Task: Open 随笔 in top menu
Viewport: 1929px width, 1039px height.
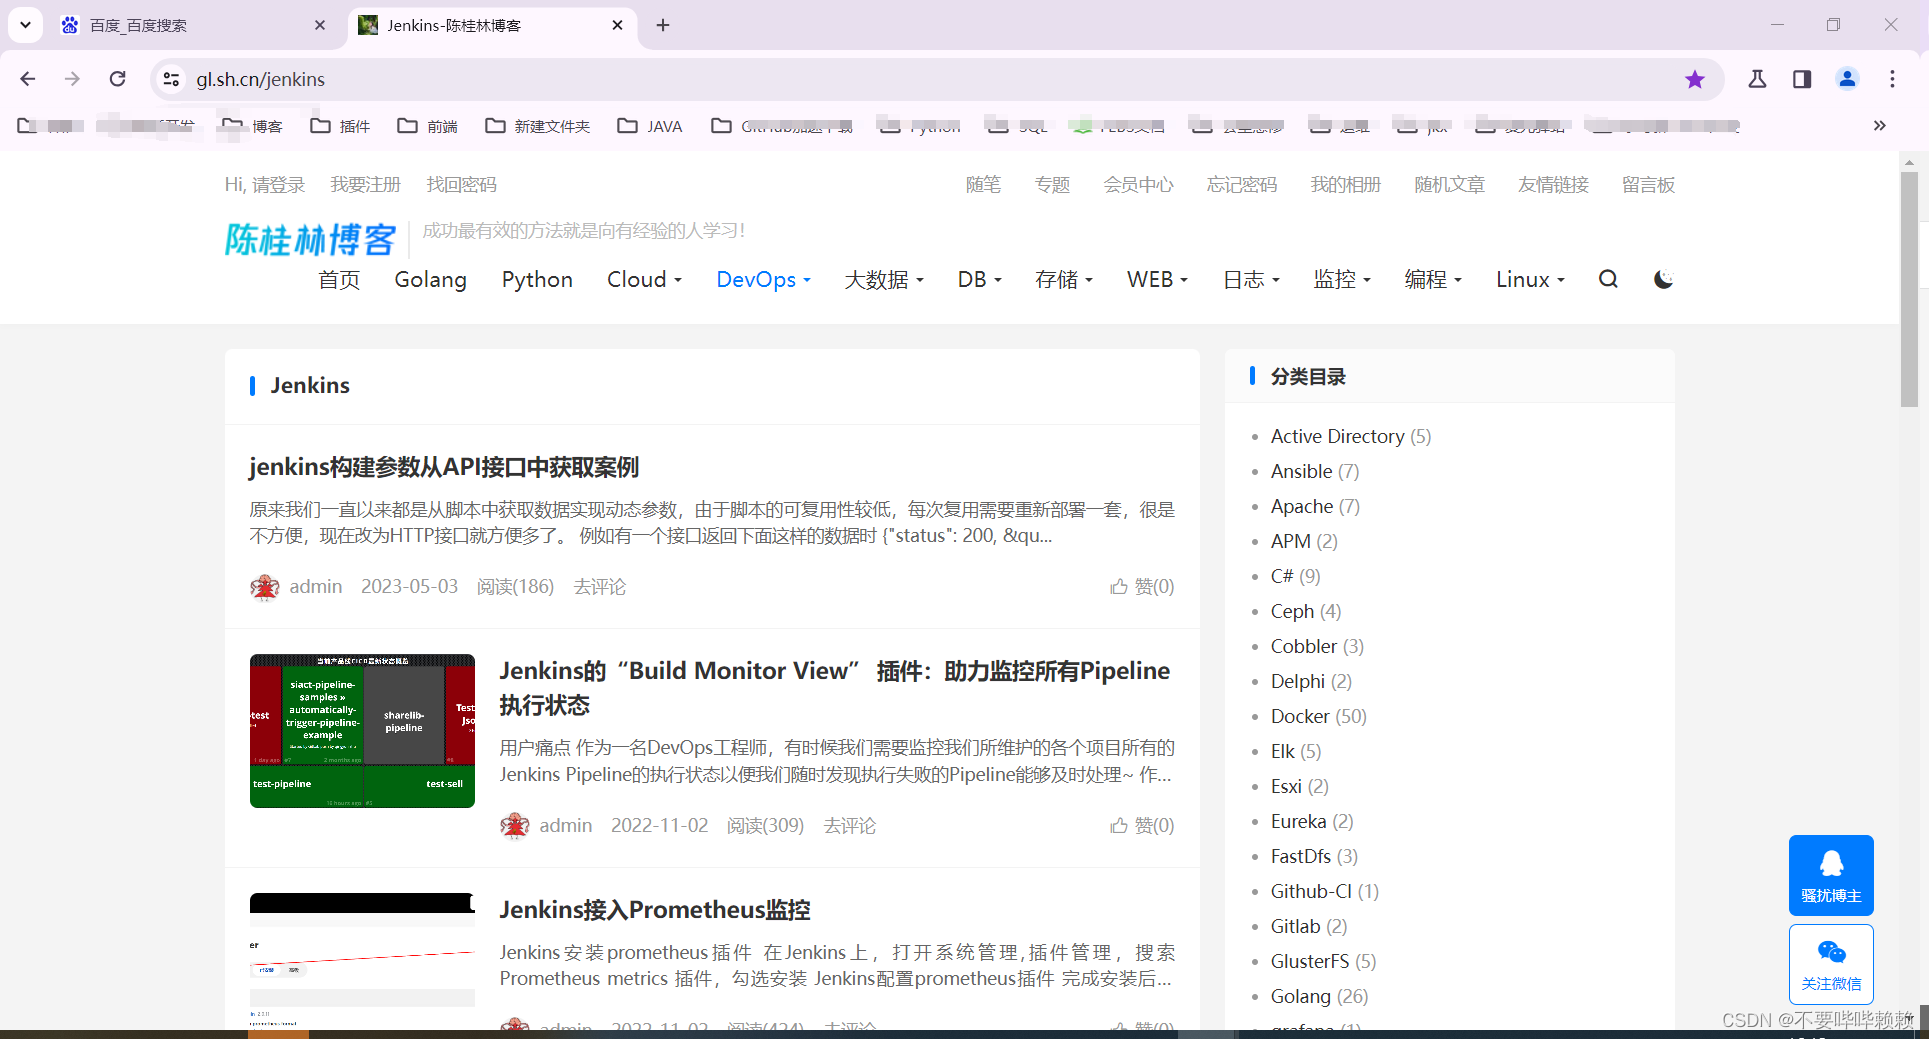Action: 983,185
